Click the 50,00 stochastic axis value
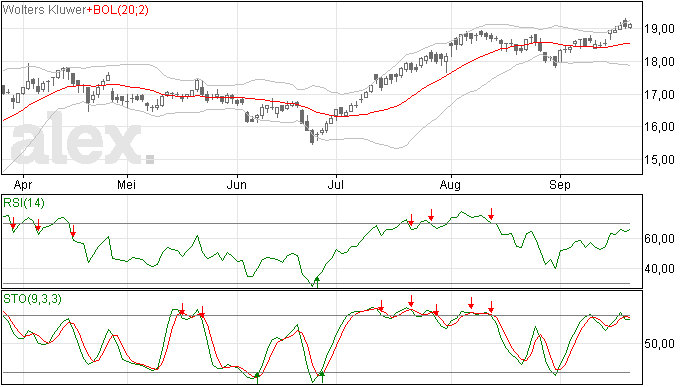Viewport: 690px width, 387px height. click(x=660, y=343)
